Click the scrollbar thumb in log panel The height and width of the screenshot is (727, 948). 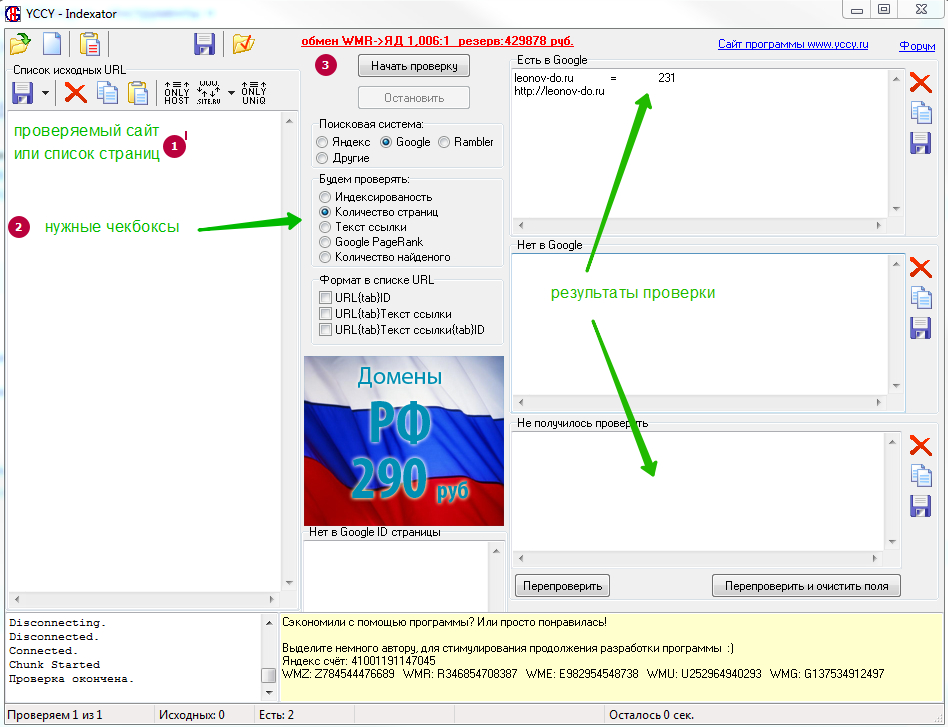click(x=268, y=675)
